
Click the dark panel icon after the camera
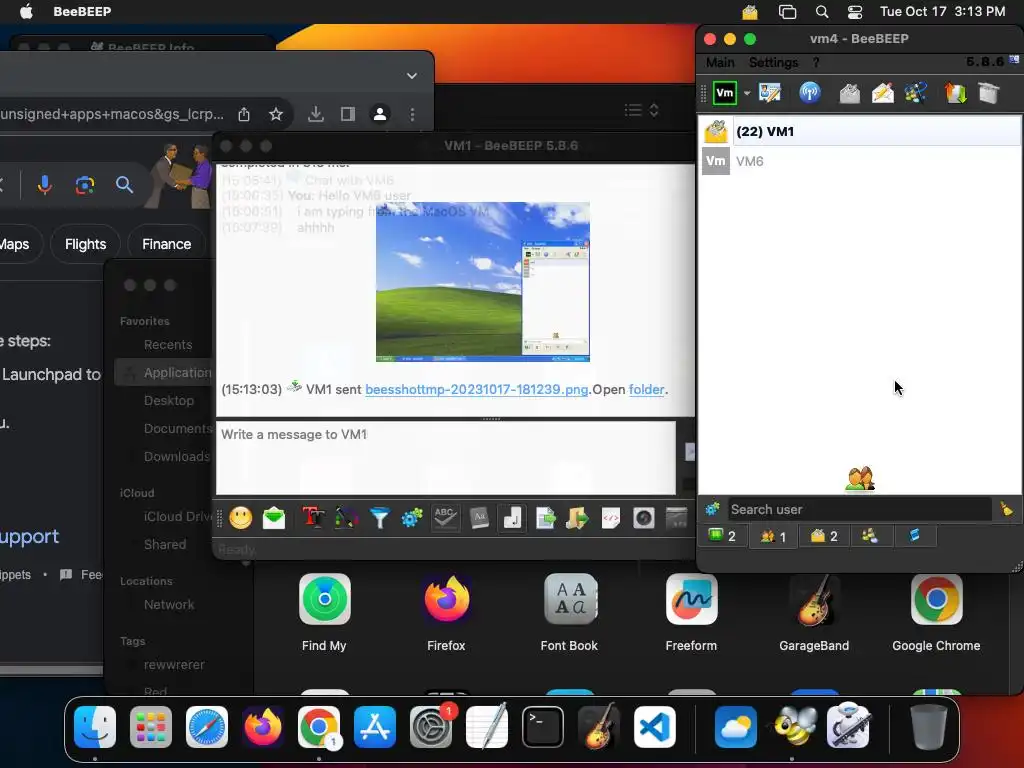pos(677,519)
